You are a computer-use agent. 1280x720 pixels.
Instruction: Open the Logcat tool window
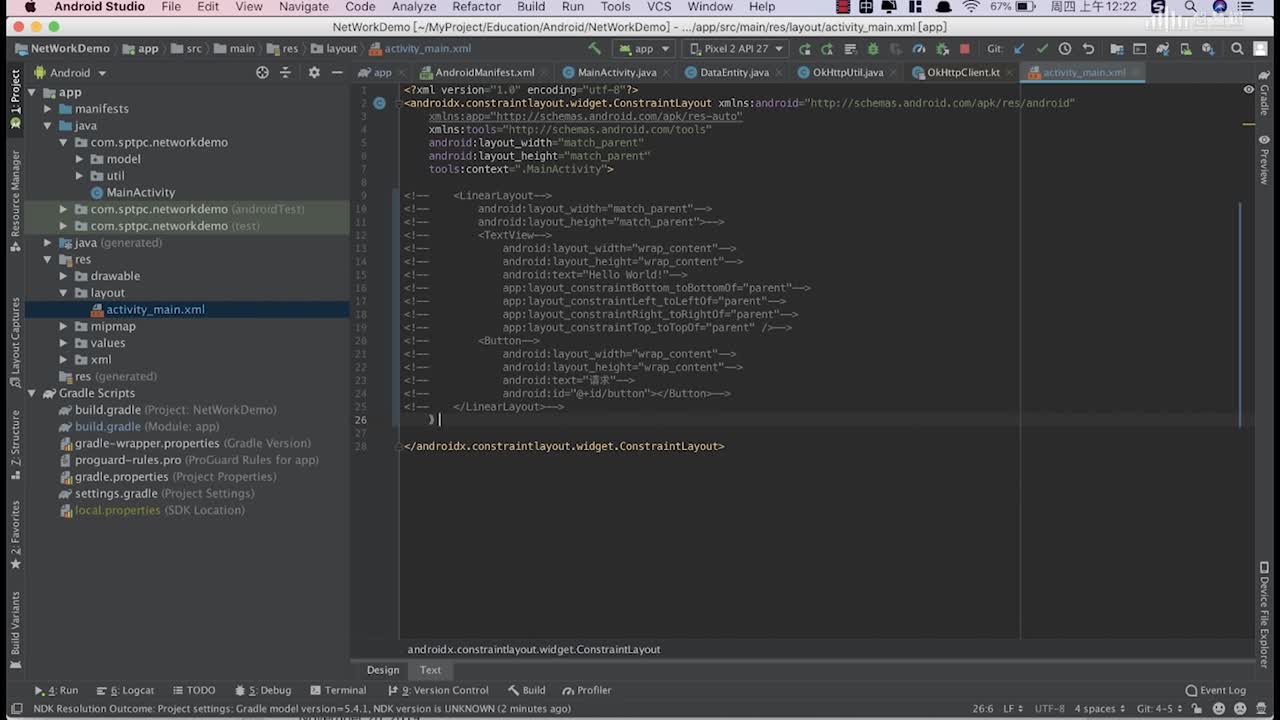click(125, 690)
